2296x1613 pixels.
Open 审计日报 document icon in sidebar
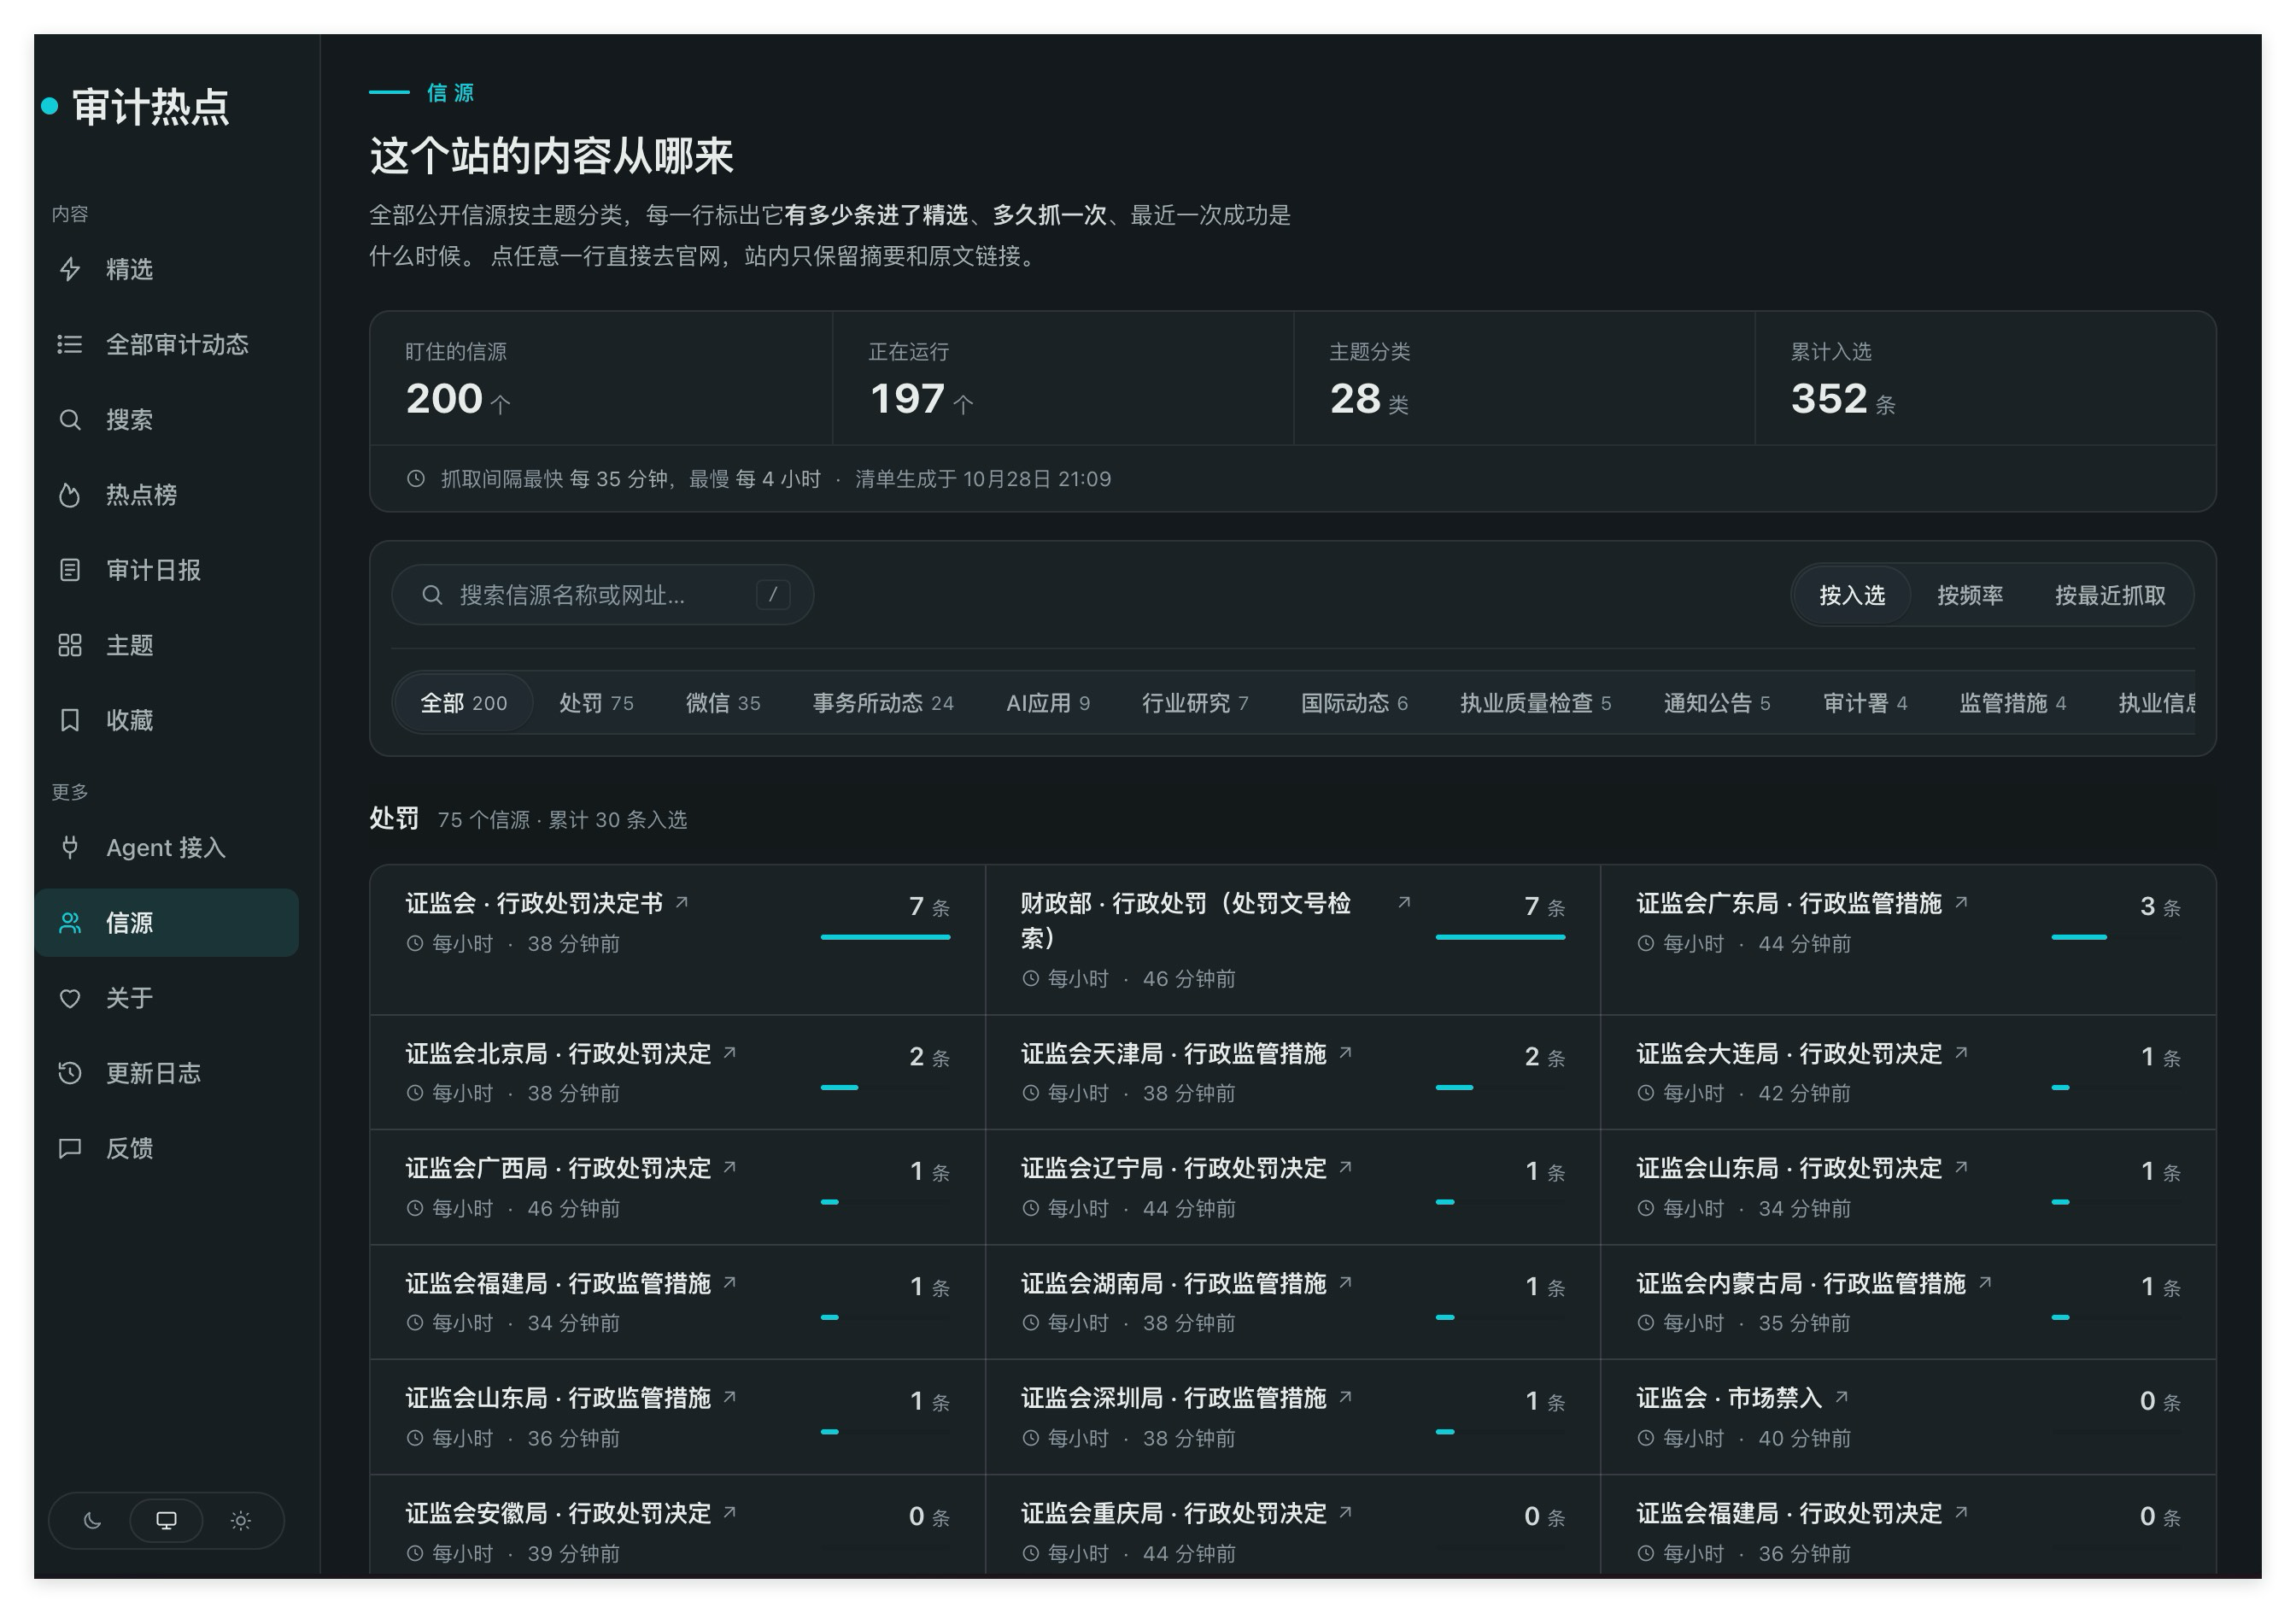point(69,570)
